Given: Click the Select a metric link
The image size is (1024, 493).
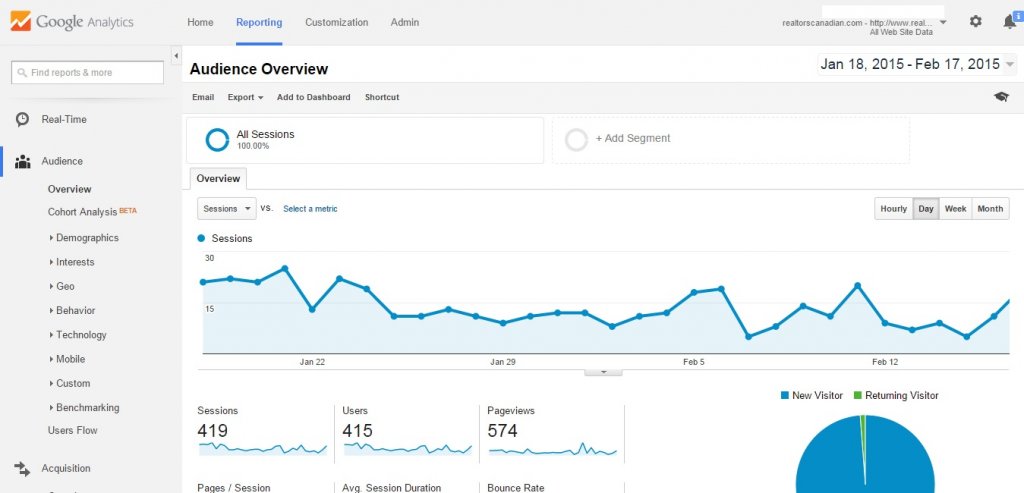Looking at the screenshot, I should [x=310, y=209].
